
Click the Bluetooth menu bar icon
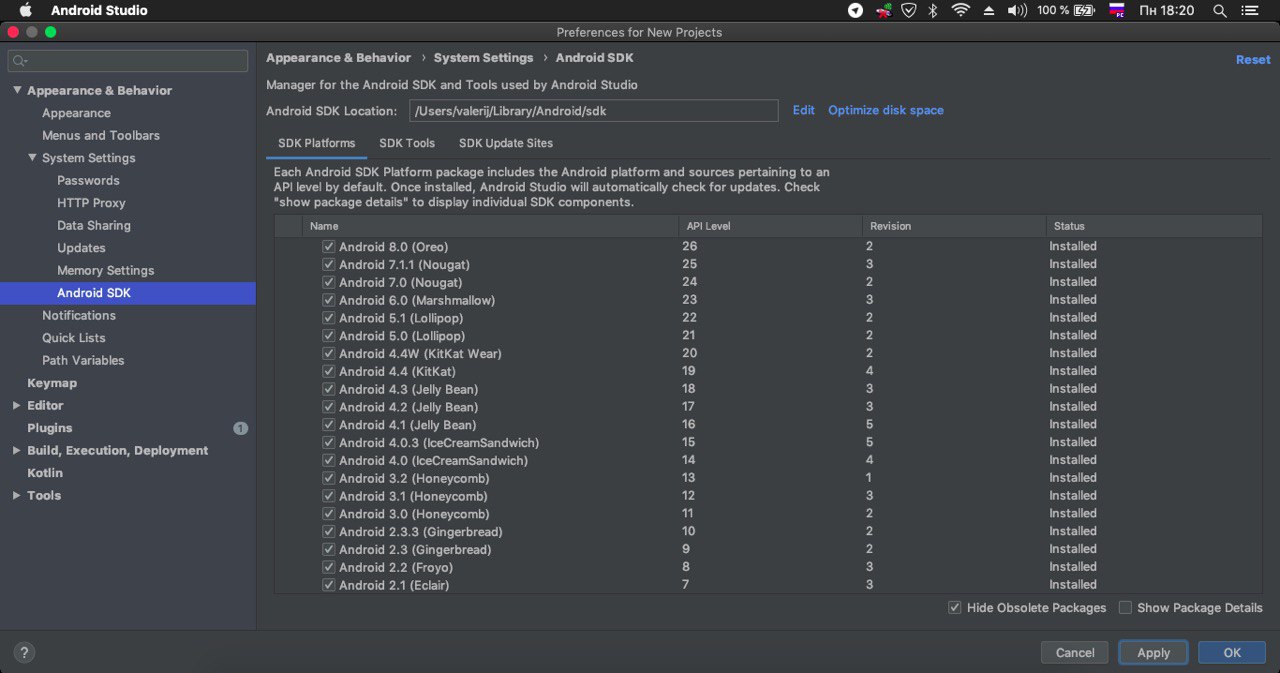(933, 10)
